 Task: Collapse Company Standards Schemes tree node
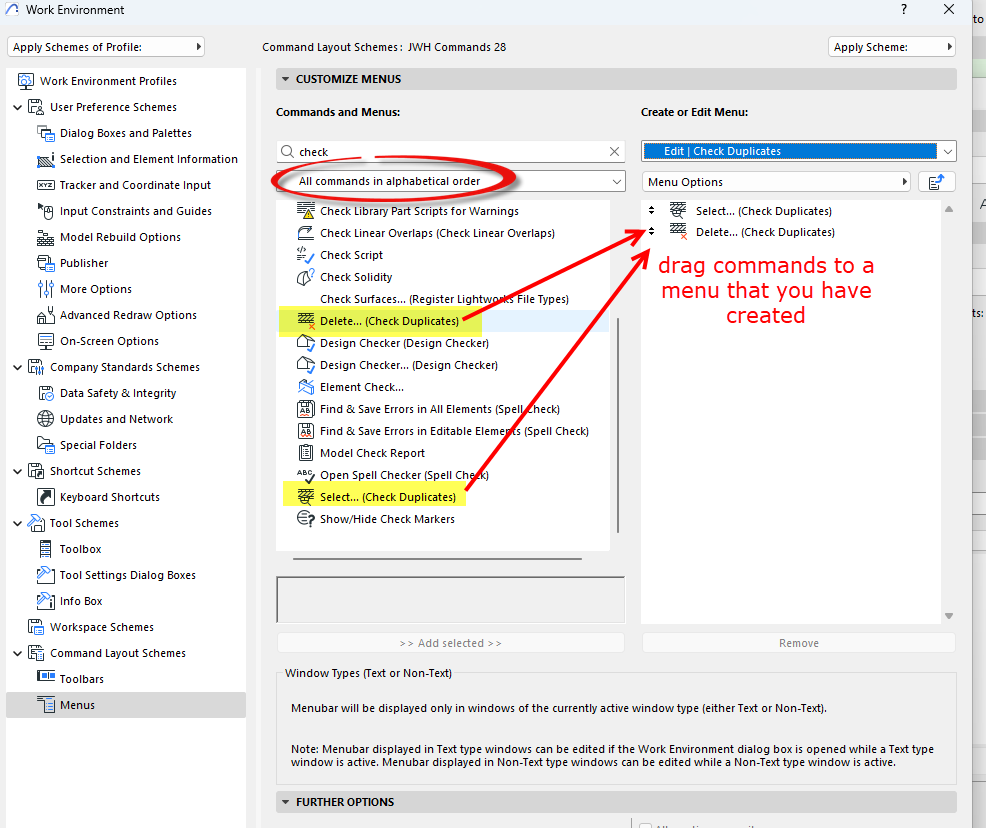(x=18, y=367)
